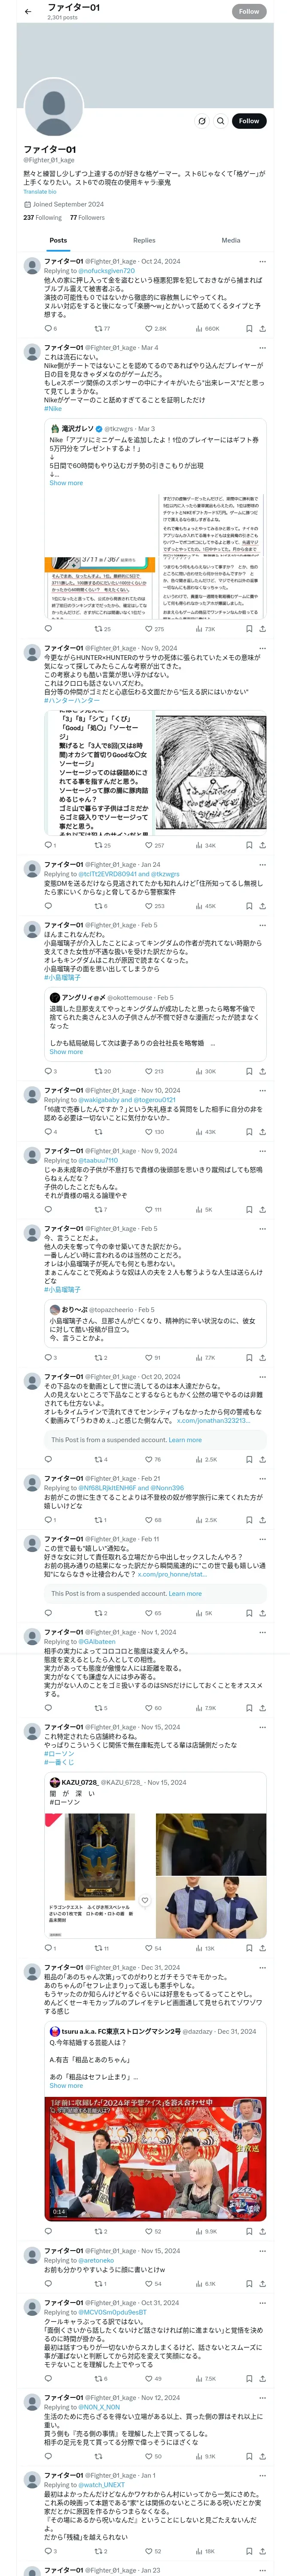Switch to the Replies tab
The image size is (290, 2576).
pyautogui.click(x=144, y=240)
